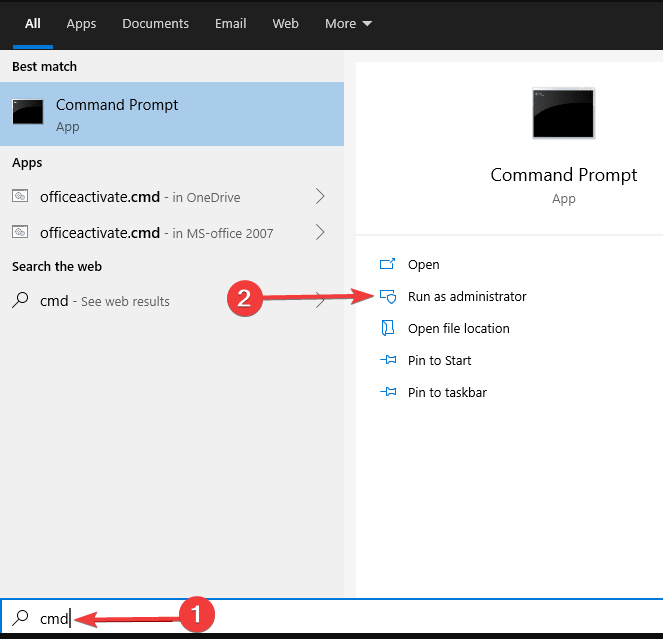This screenshot has height=639, width=663.
Task: Click the Command Prompt icon in best match
Action: (x=28, y=112)
